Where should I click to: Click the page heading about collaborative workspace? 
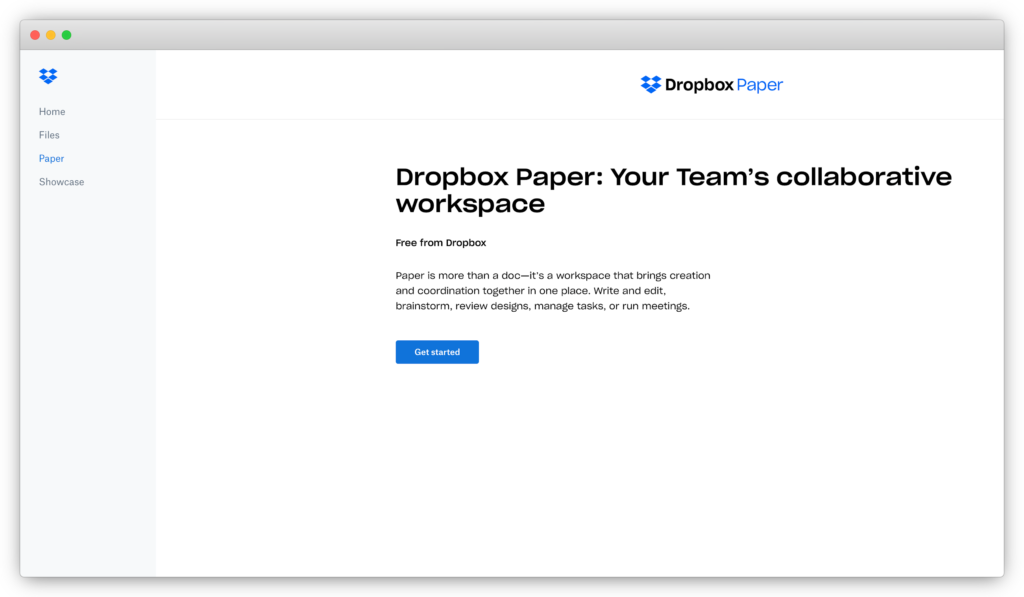(672, 189)
